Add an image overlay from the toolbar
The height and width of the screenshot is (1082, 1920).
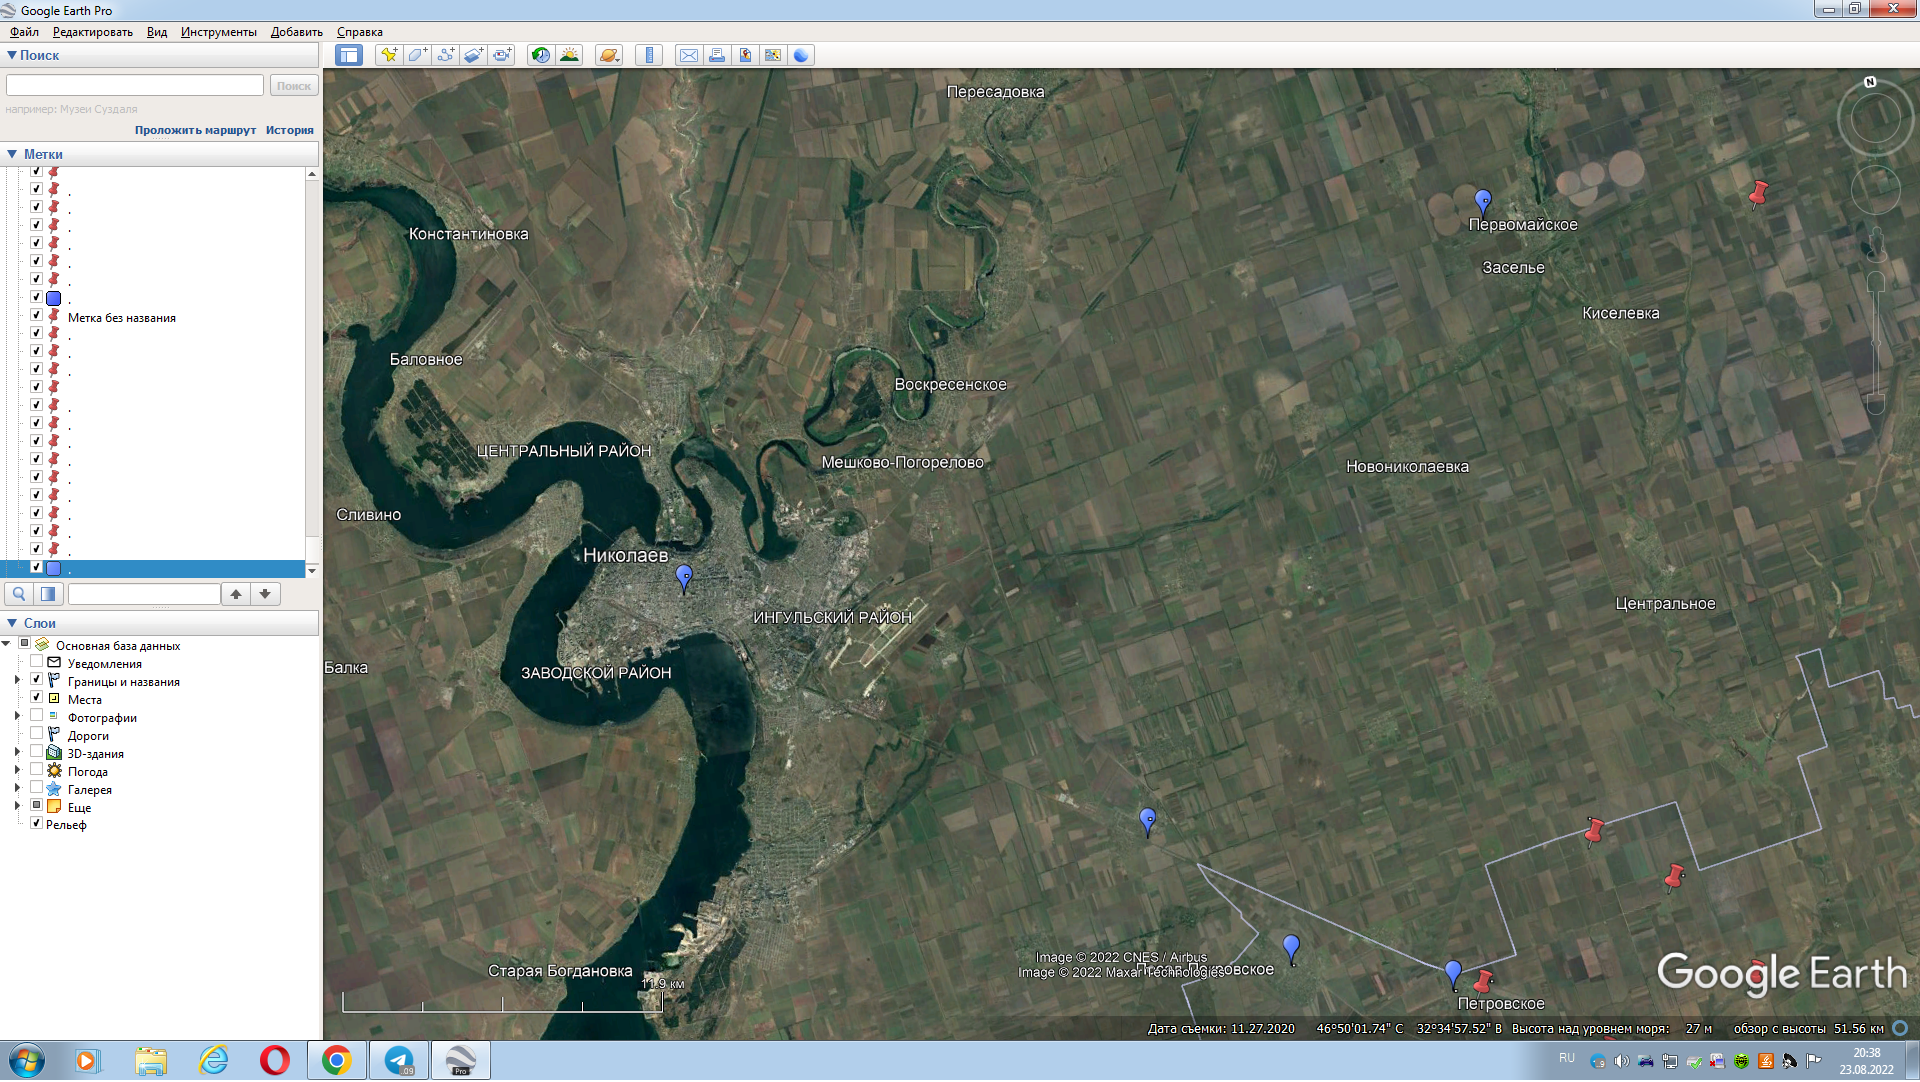pyautogui.click(x=473, y=56)
